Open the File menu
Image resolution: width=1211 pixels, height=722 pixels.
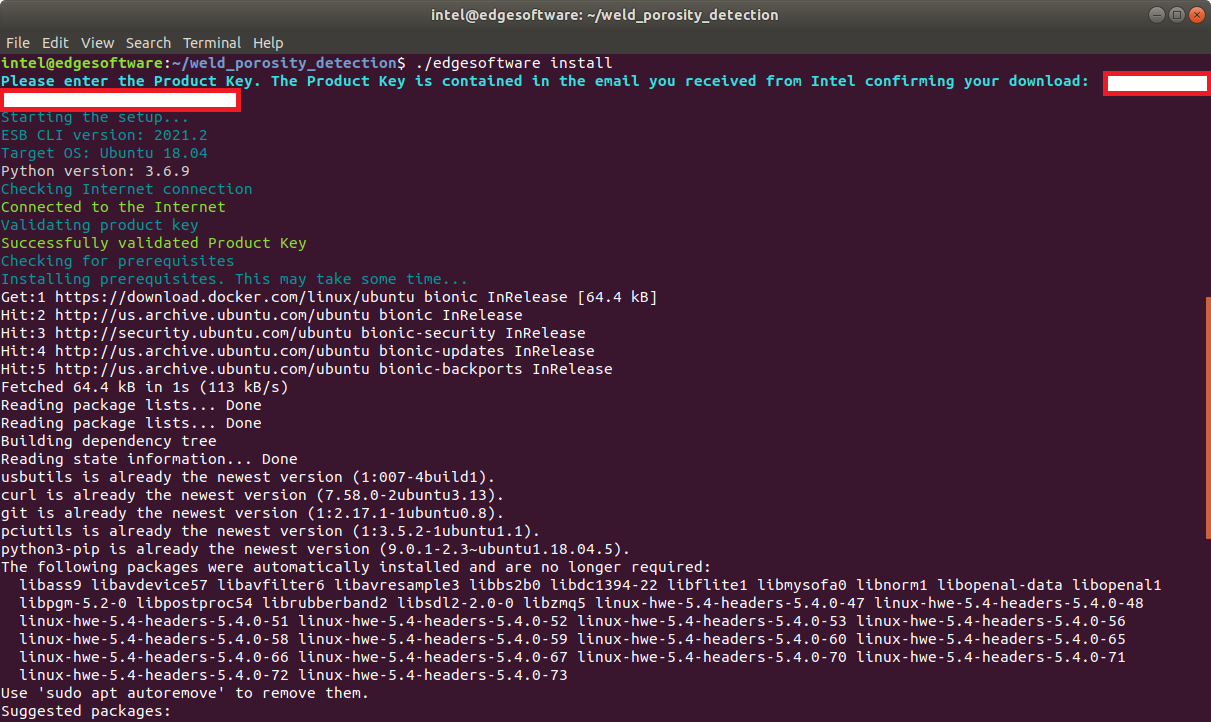[x=18, y=43]
